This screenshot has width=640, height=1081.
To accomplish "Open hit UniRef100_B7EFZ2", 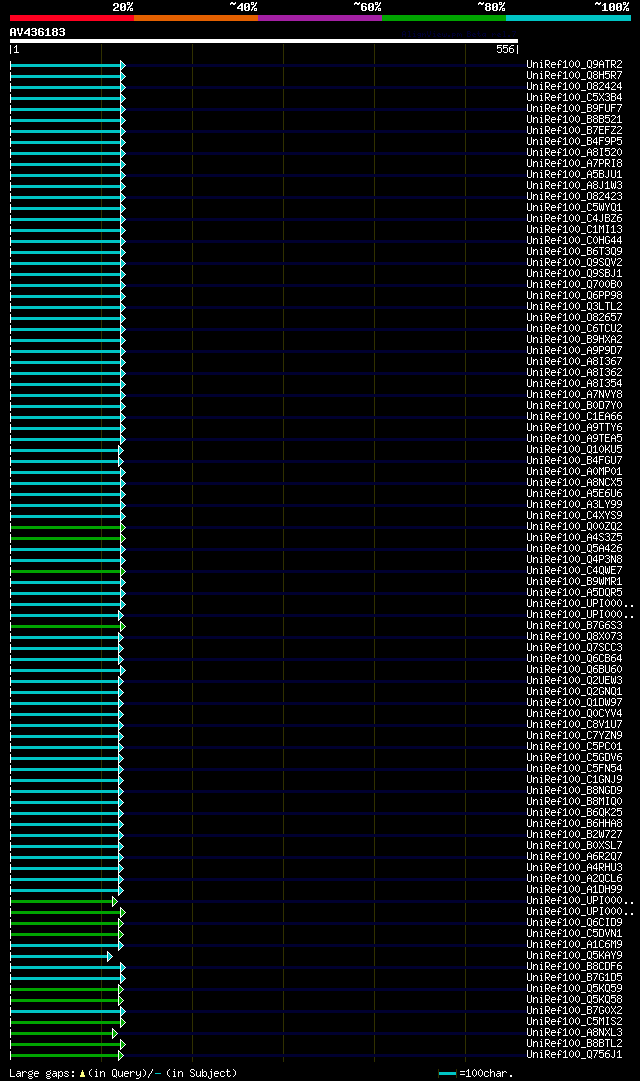I will point(574,131).
